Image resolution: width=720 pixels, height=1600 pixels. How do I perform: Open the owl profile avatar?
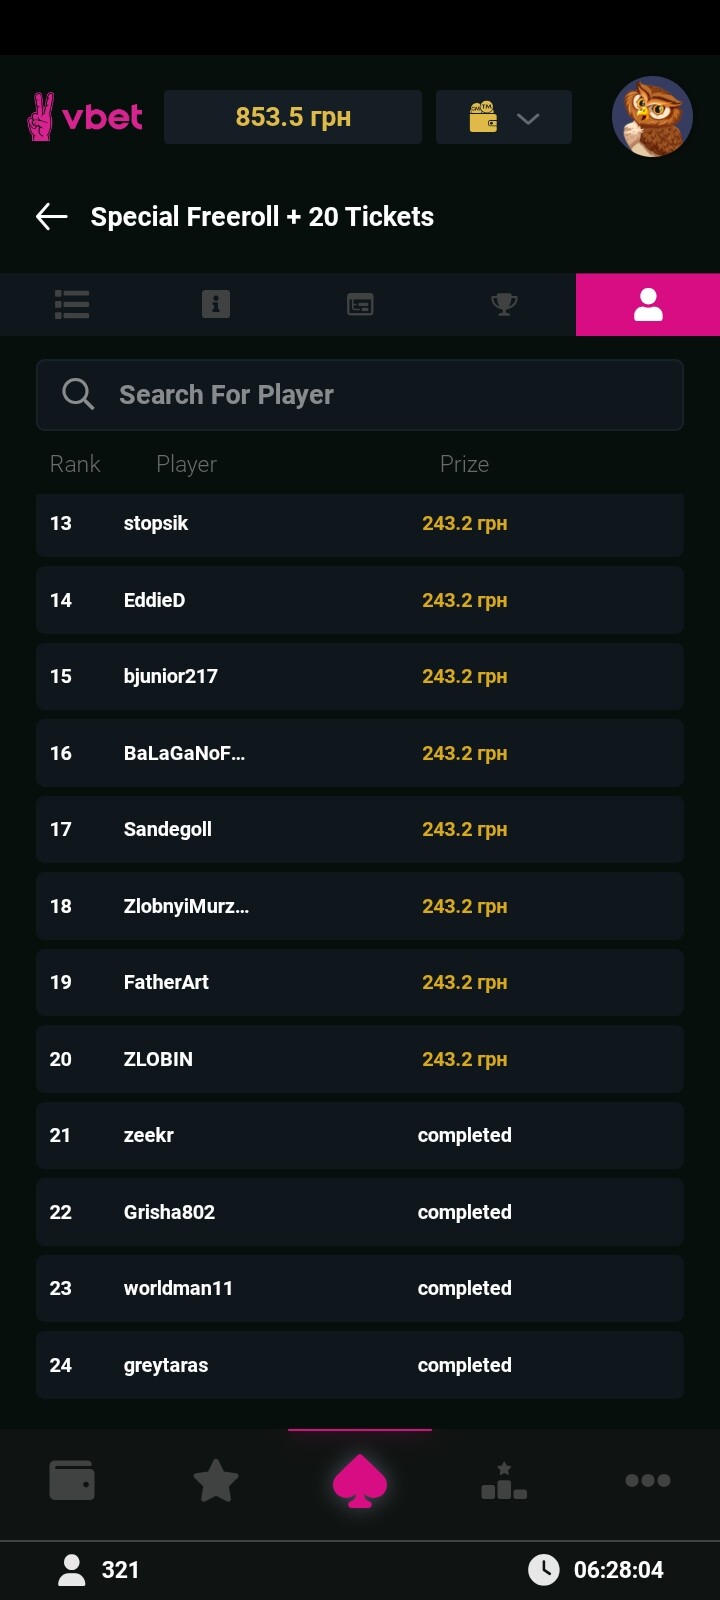click(x=652, y=117)
